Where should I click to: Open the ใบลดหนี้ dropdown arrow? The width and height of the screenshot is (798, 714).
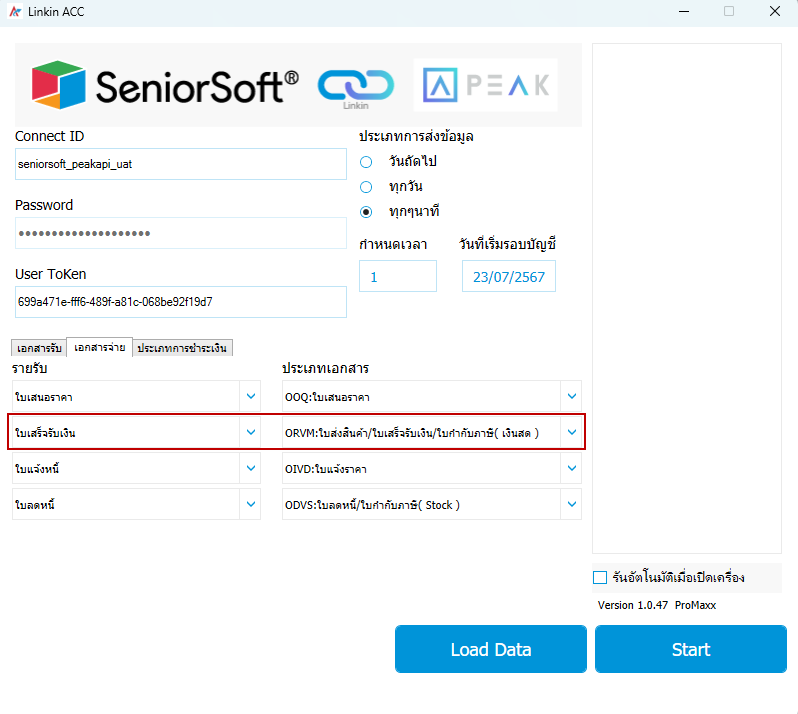click(251, 504)
